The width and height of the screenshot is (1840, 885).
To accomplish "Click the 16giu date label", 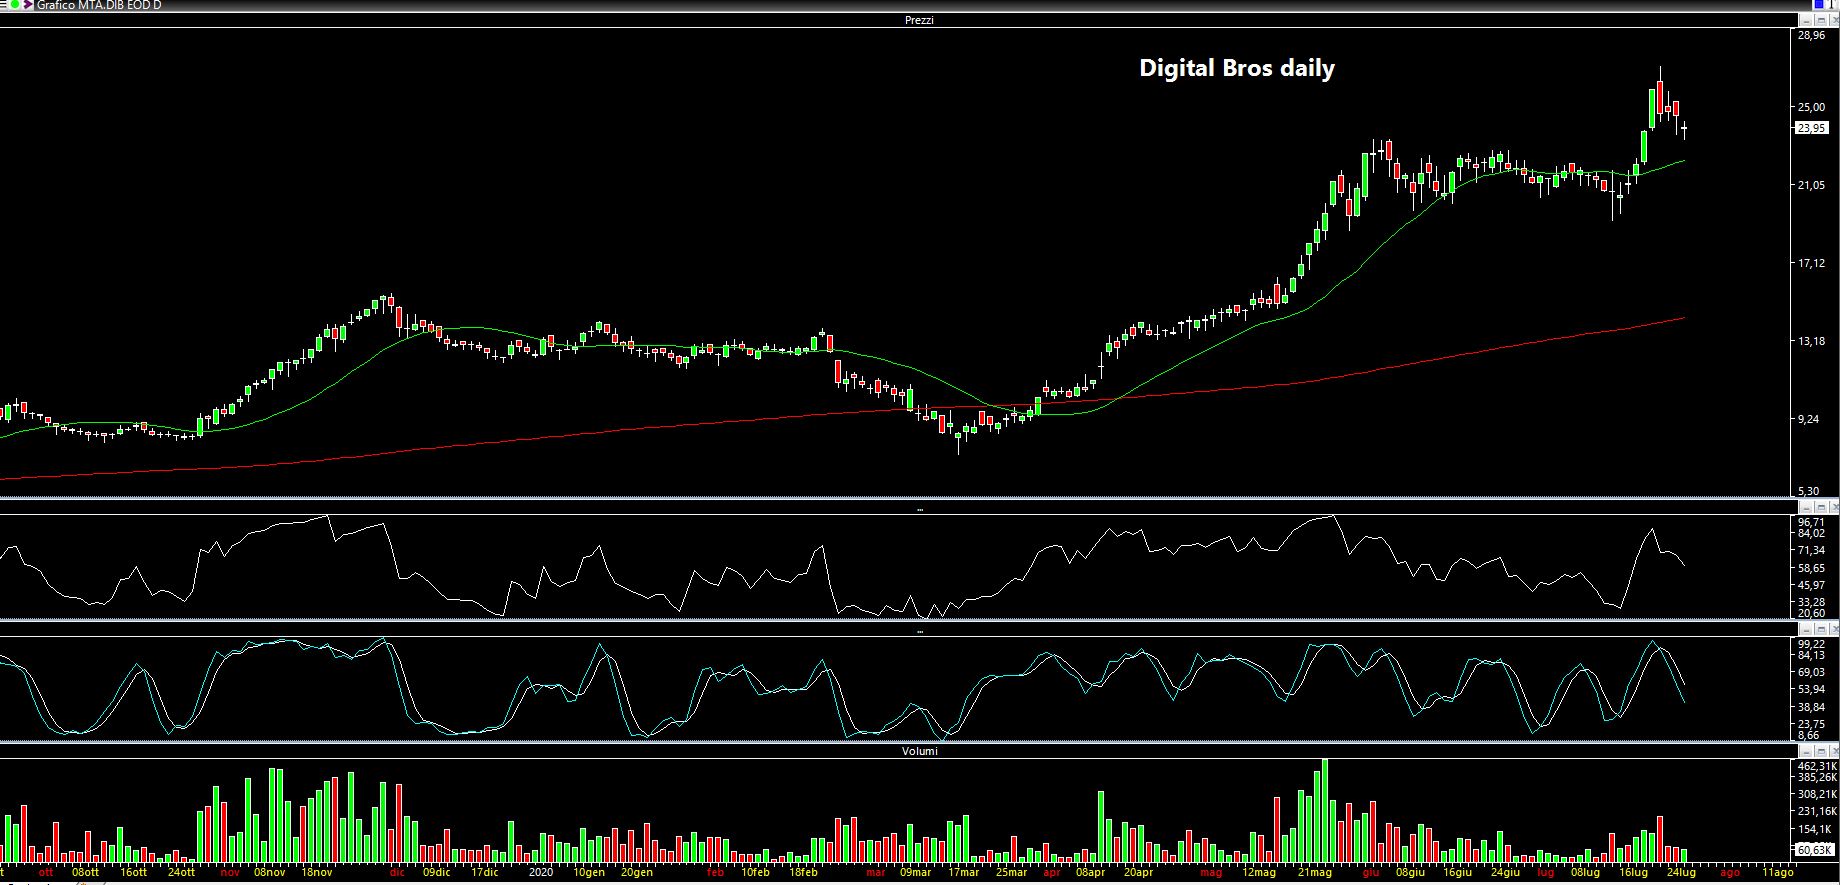I will 1456,872.
